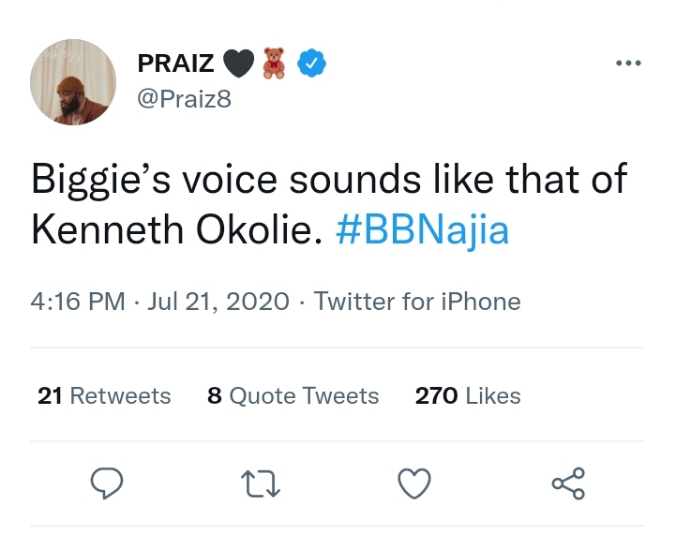
Task: Show the 270 Likes list
Action: coord(468,396)
